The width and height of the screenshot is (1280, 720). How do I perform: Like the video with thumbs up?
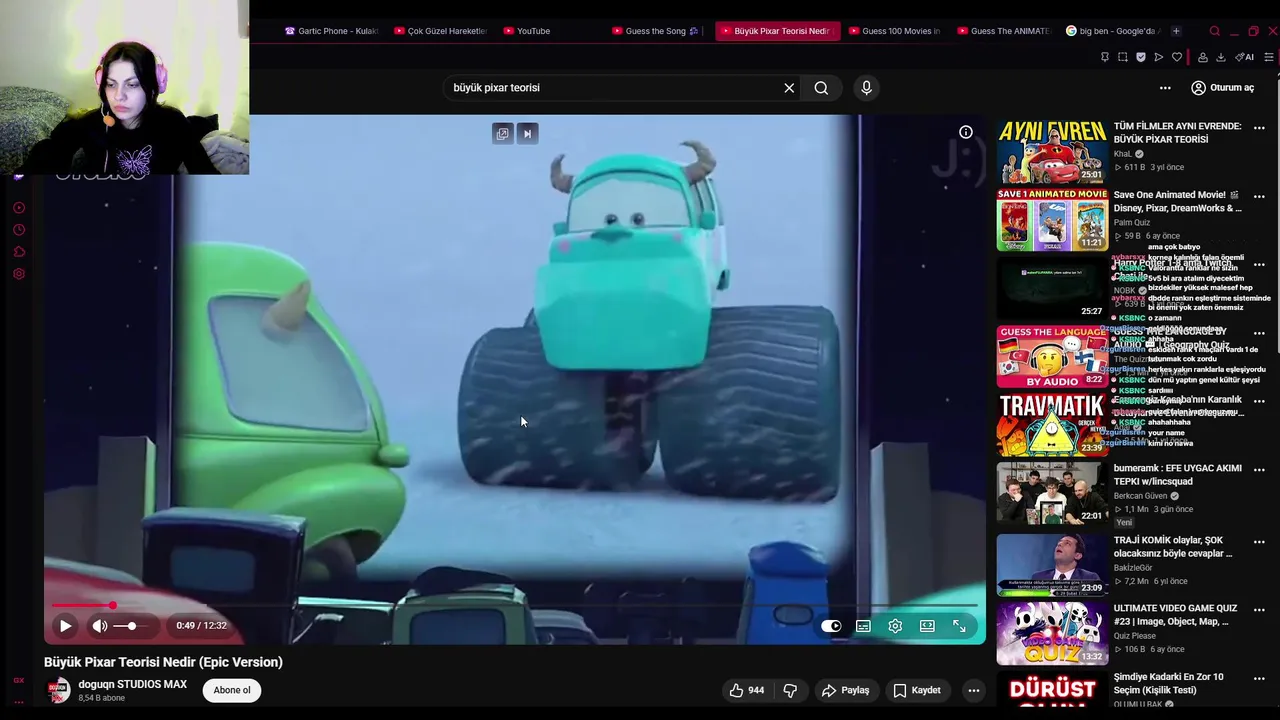tap(746, 690)
